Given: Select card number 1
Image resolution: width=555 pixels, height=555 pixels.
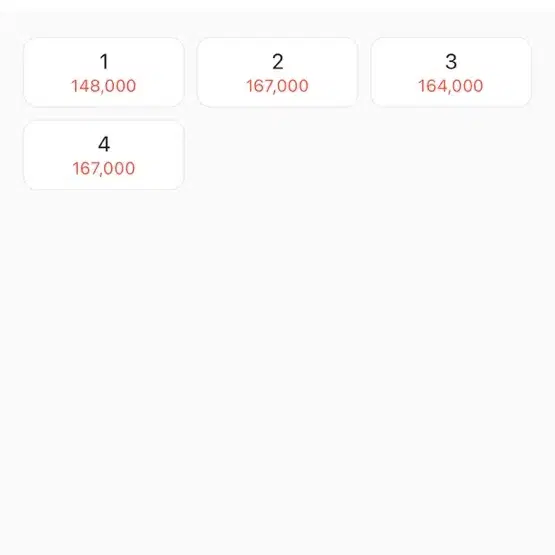Looking at the screenshot, I should tap(104, 72).
